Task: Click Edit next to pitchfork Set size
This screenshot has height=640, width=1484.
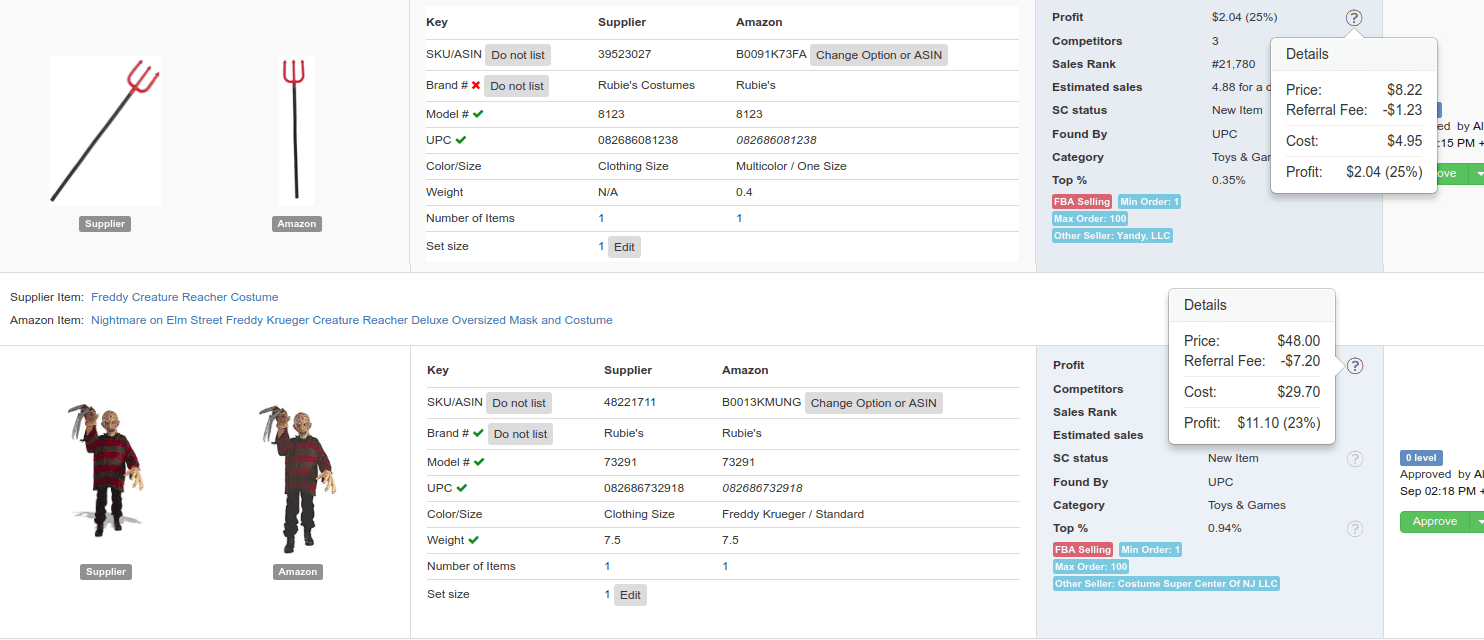Action: pos(624,247)
